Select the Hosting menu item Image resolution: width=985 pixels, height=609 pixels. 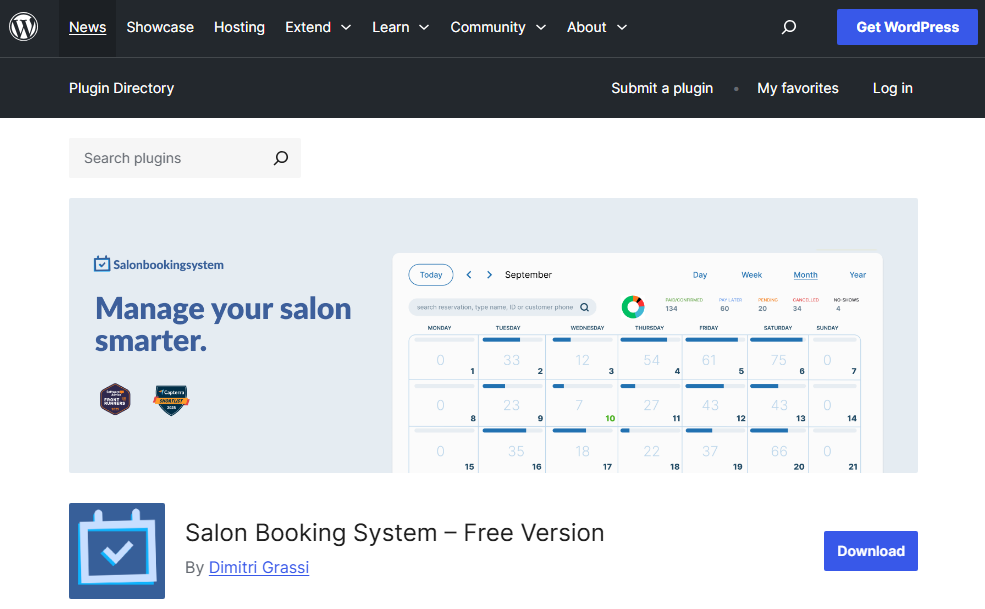click(x=239, y=27)
